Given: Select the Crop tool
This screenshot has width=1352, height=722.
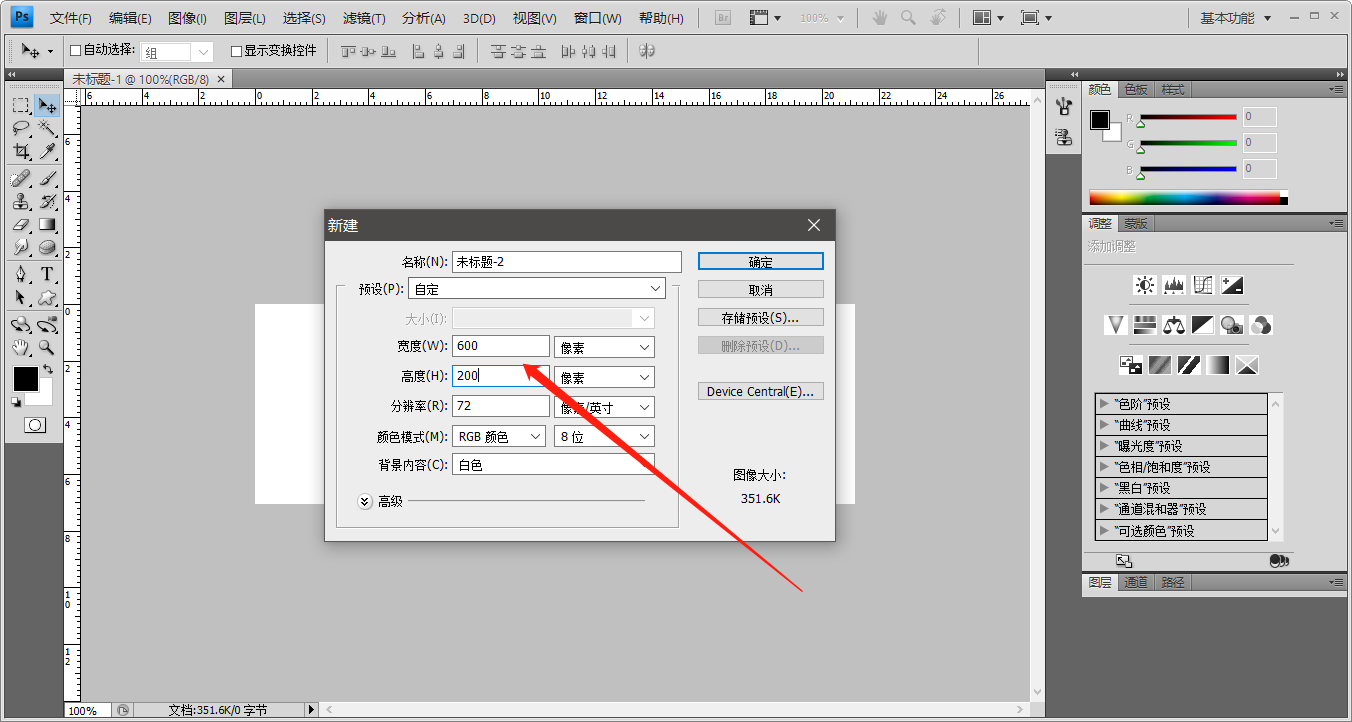Looking at the screenshot, I should coord(20,151).
